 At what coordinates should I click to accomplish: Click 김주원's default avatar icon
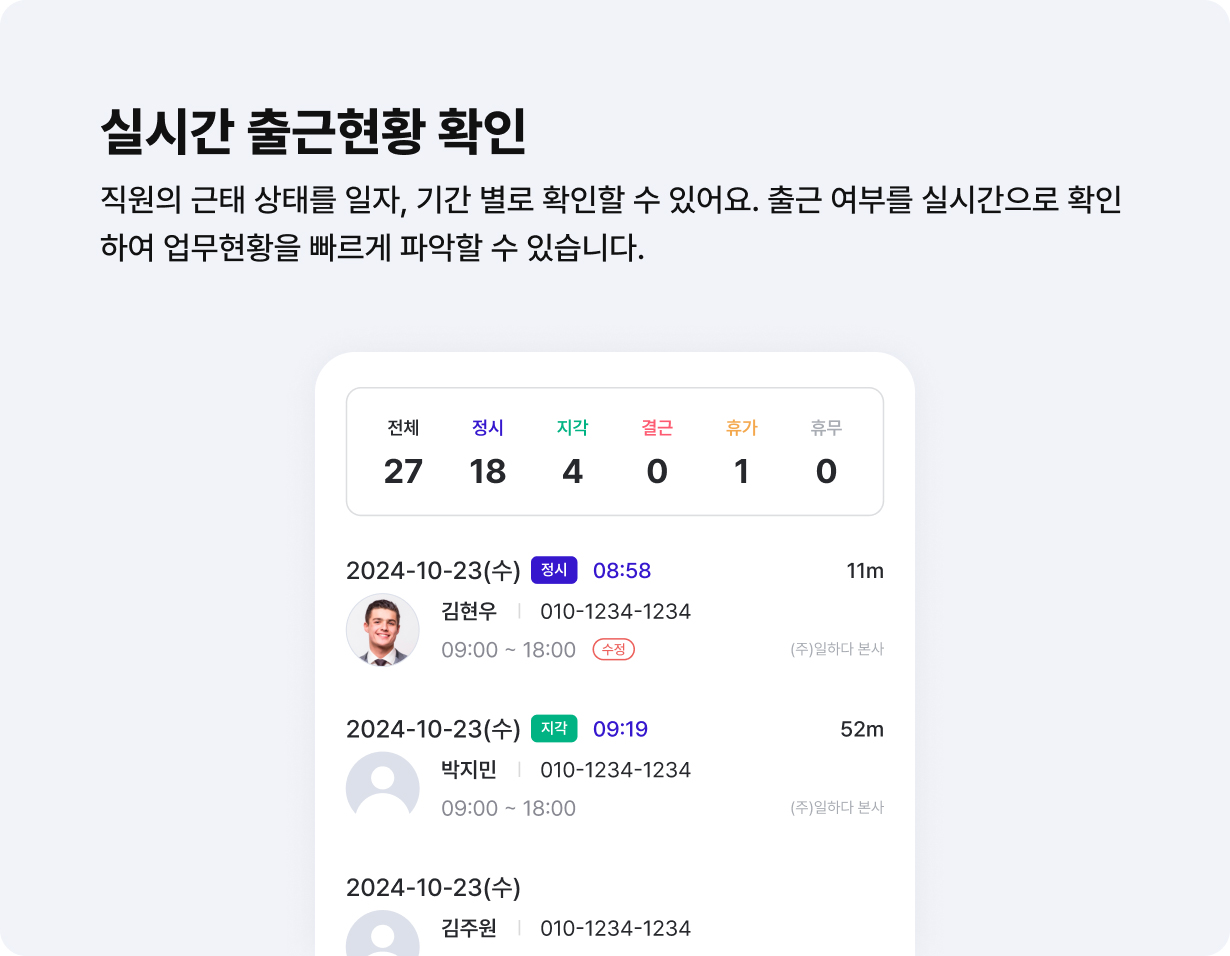click(383, 932)
